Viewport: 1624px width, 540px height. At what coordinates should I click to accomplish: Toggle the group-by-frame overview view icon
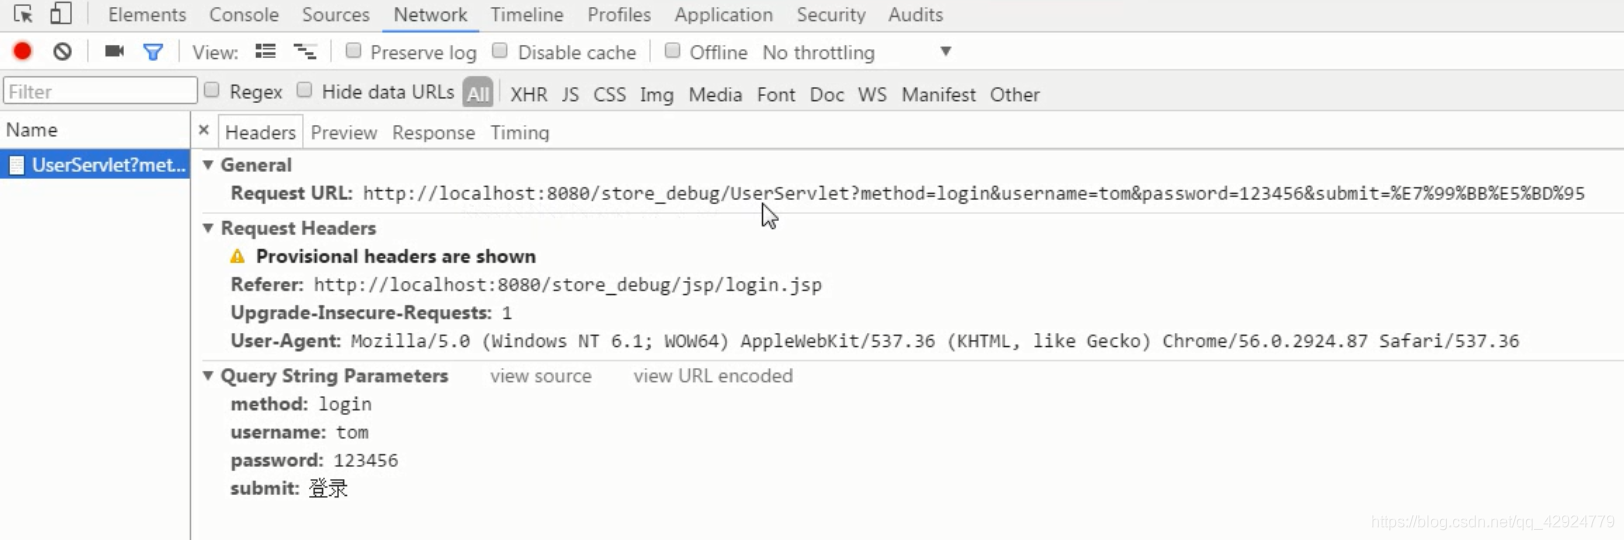coord(304,51)
